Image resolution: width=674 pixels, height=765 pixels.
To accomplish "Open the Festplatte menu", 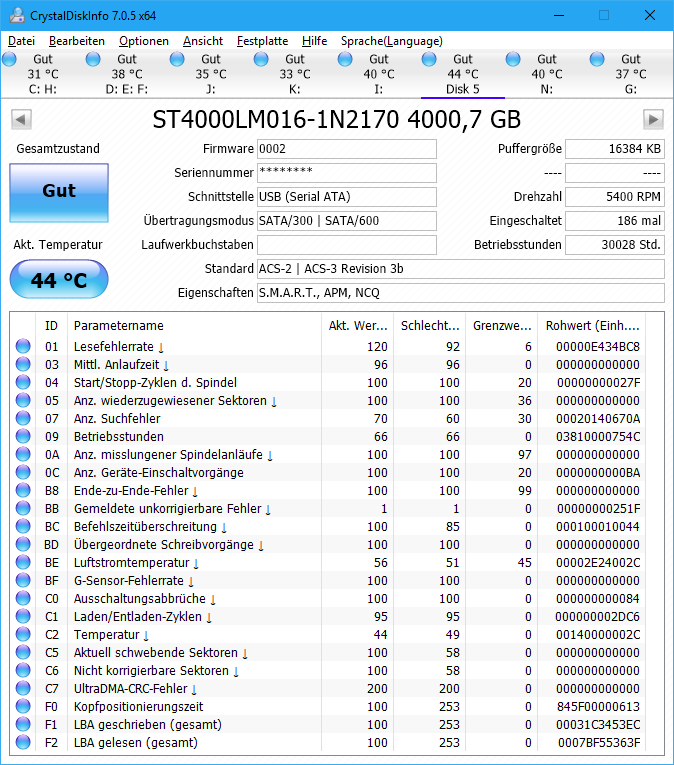I will pyautogui.click(x=262, y=41).
